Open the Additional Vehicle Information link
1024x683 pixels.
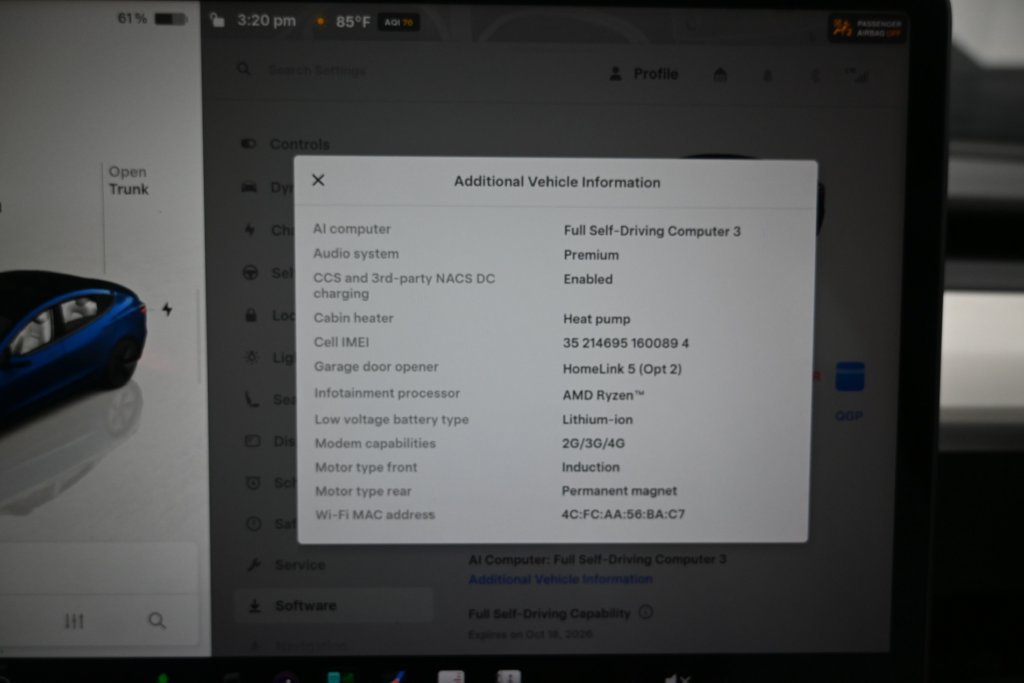560,579
